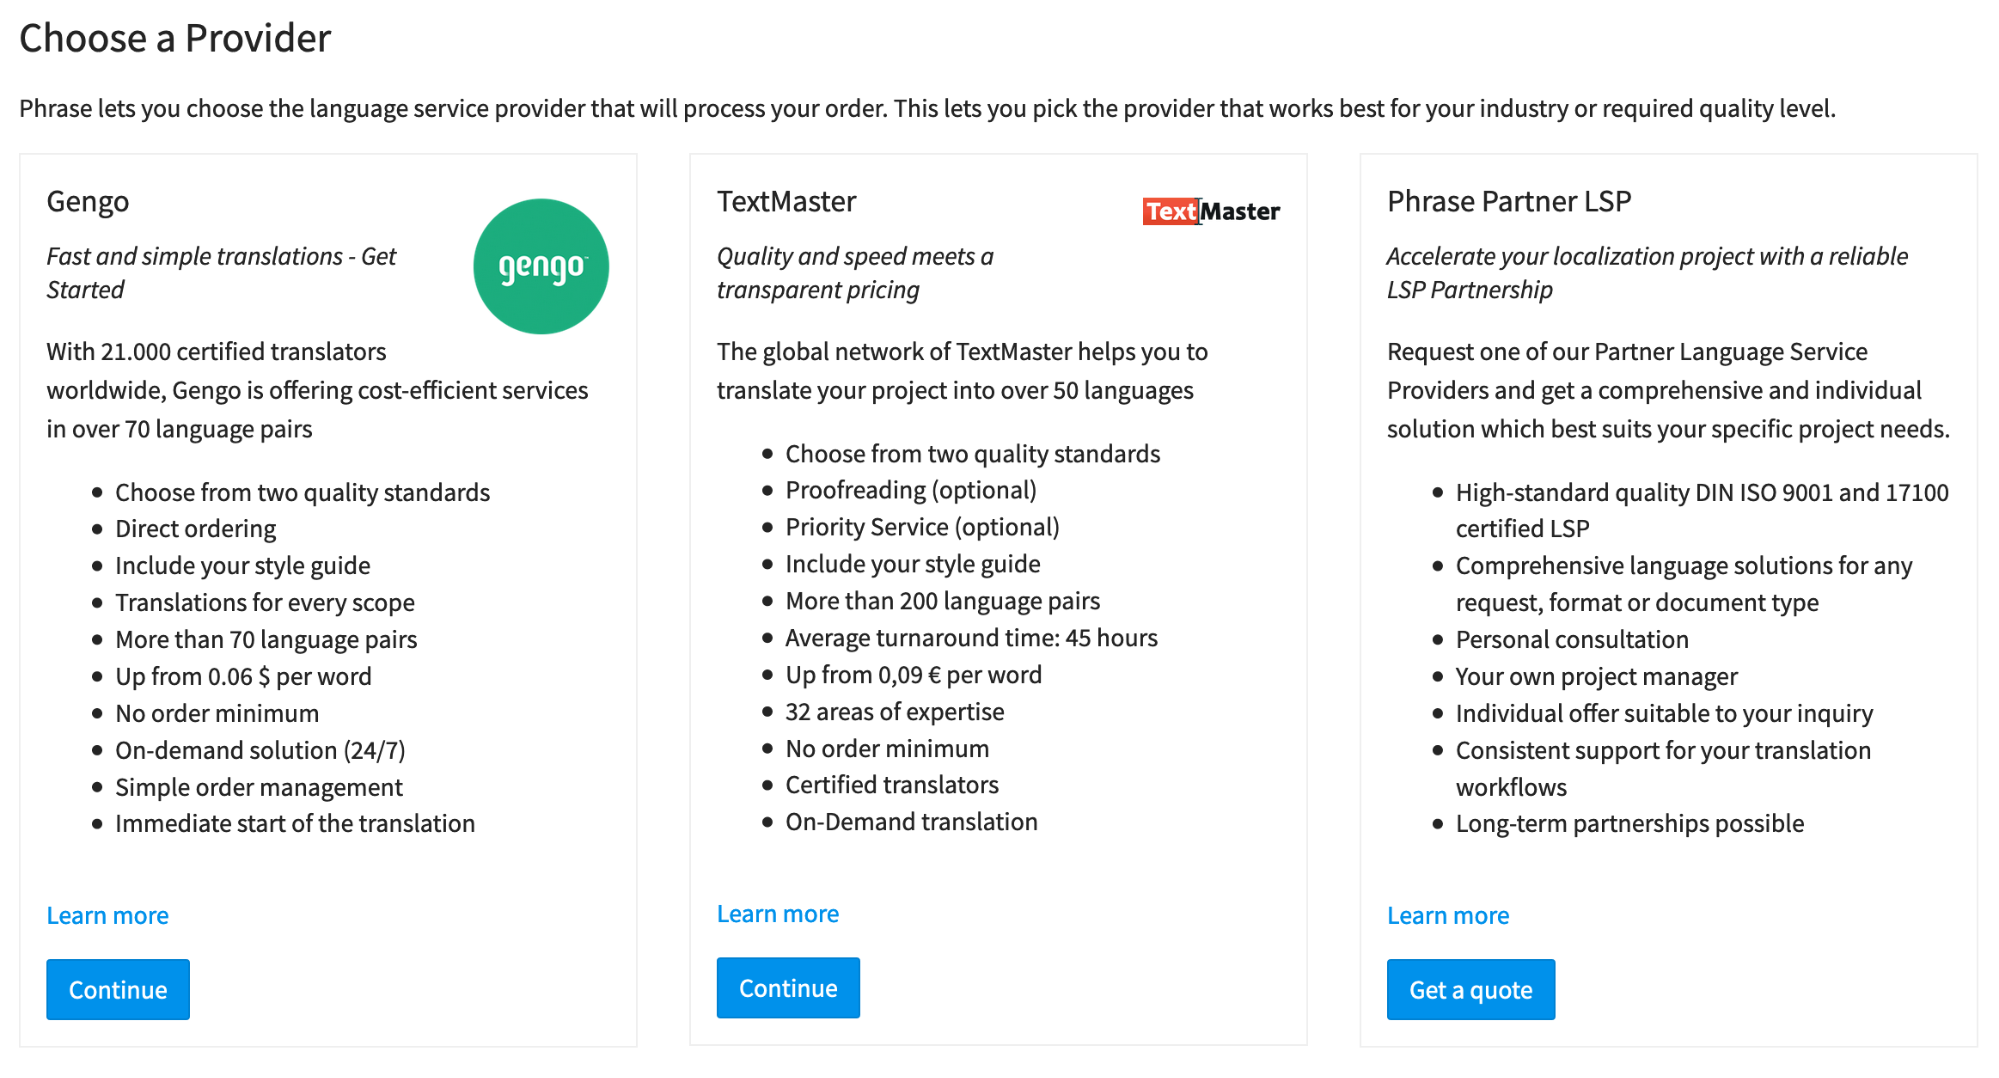Image resolution: width=1999 pixels, height=1078 pixels.
Task: Open Learn more link for TextMaster
Action: click(777, 913)
